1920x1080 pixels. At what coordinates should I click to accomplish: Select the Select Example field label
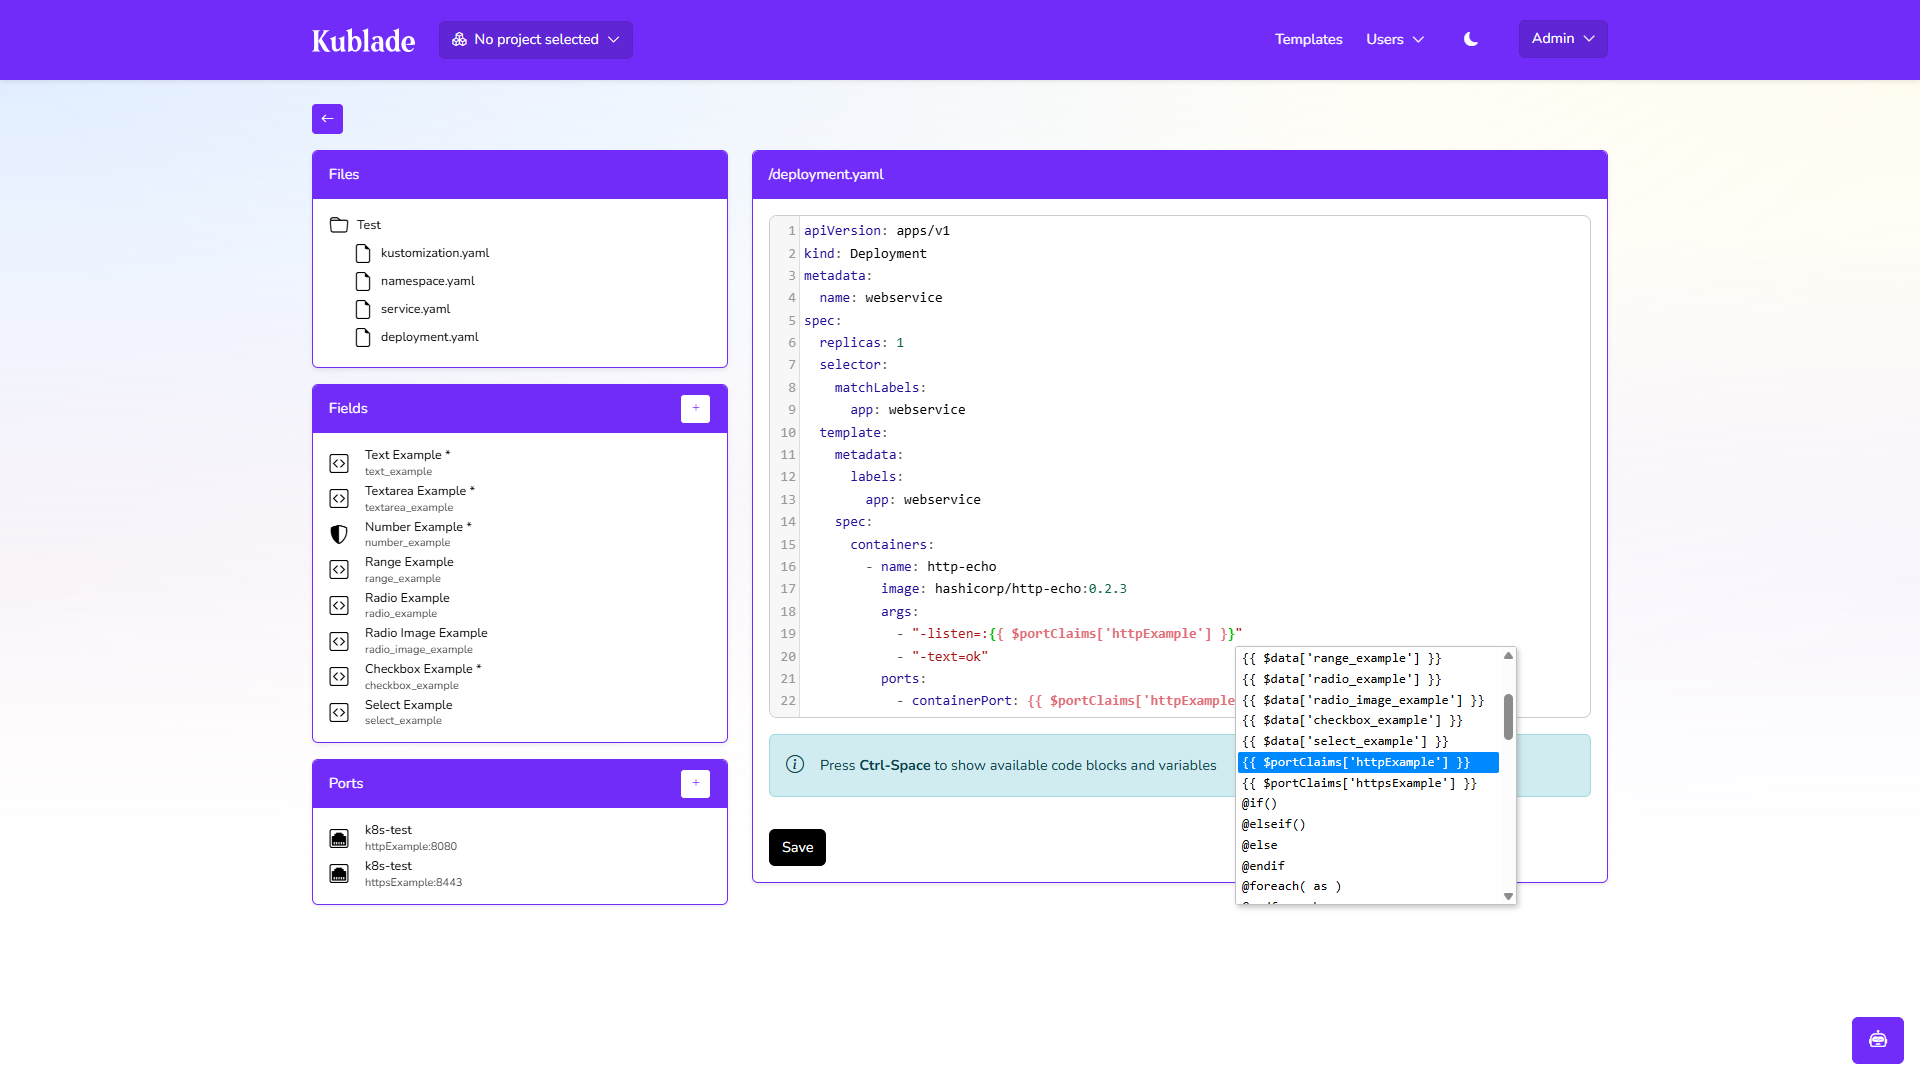click(x=408, y=705)
